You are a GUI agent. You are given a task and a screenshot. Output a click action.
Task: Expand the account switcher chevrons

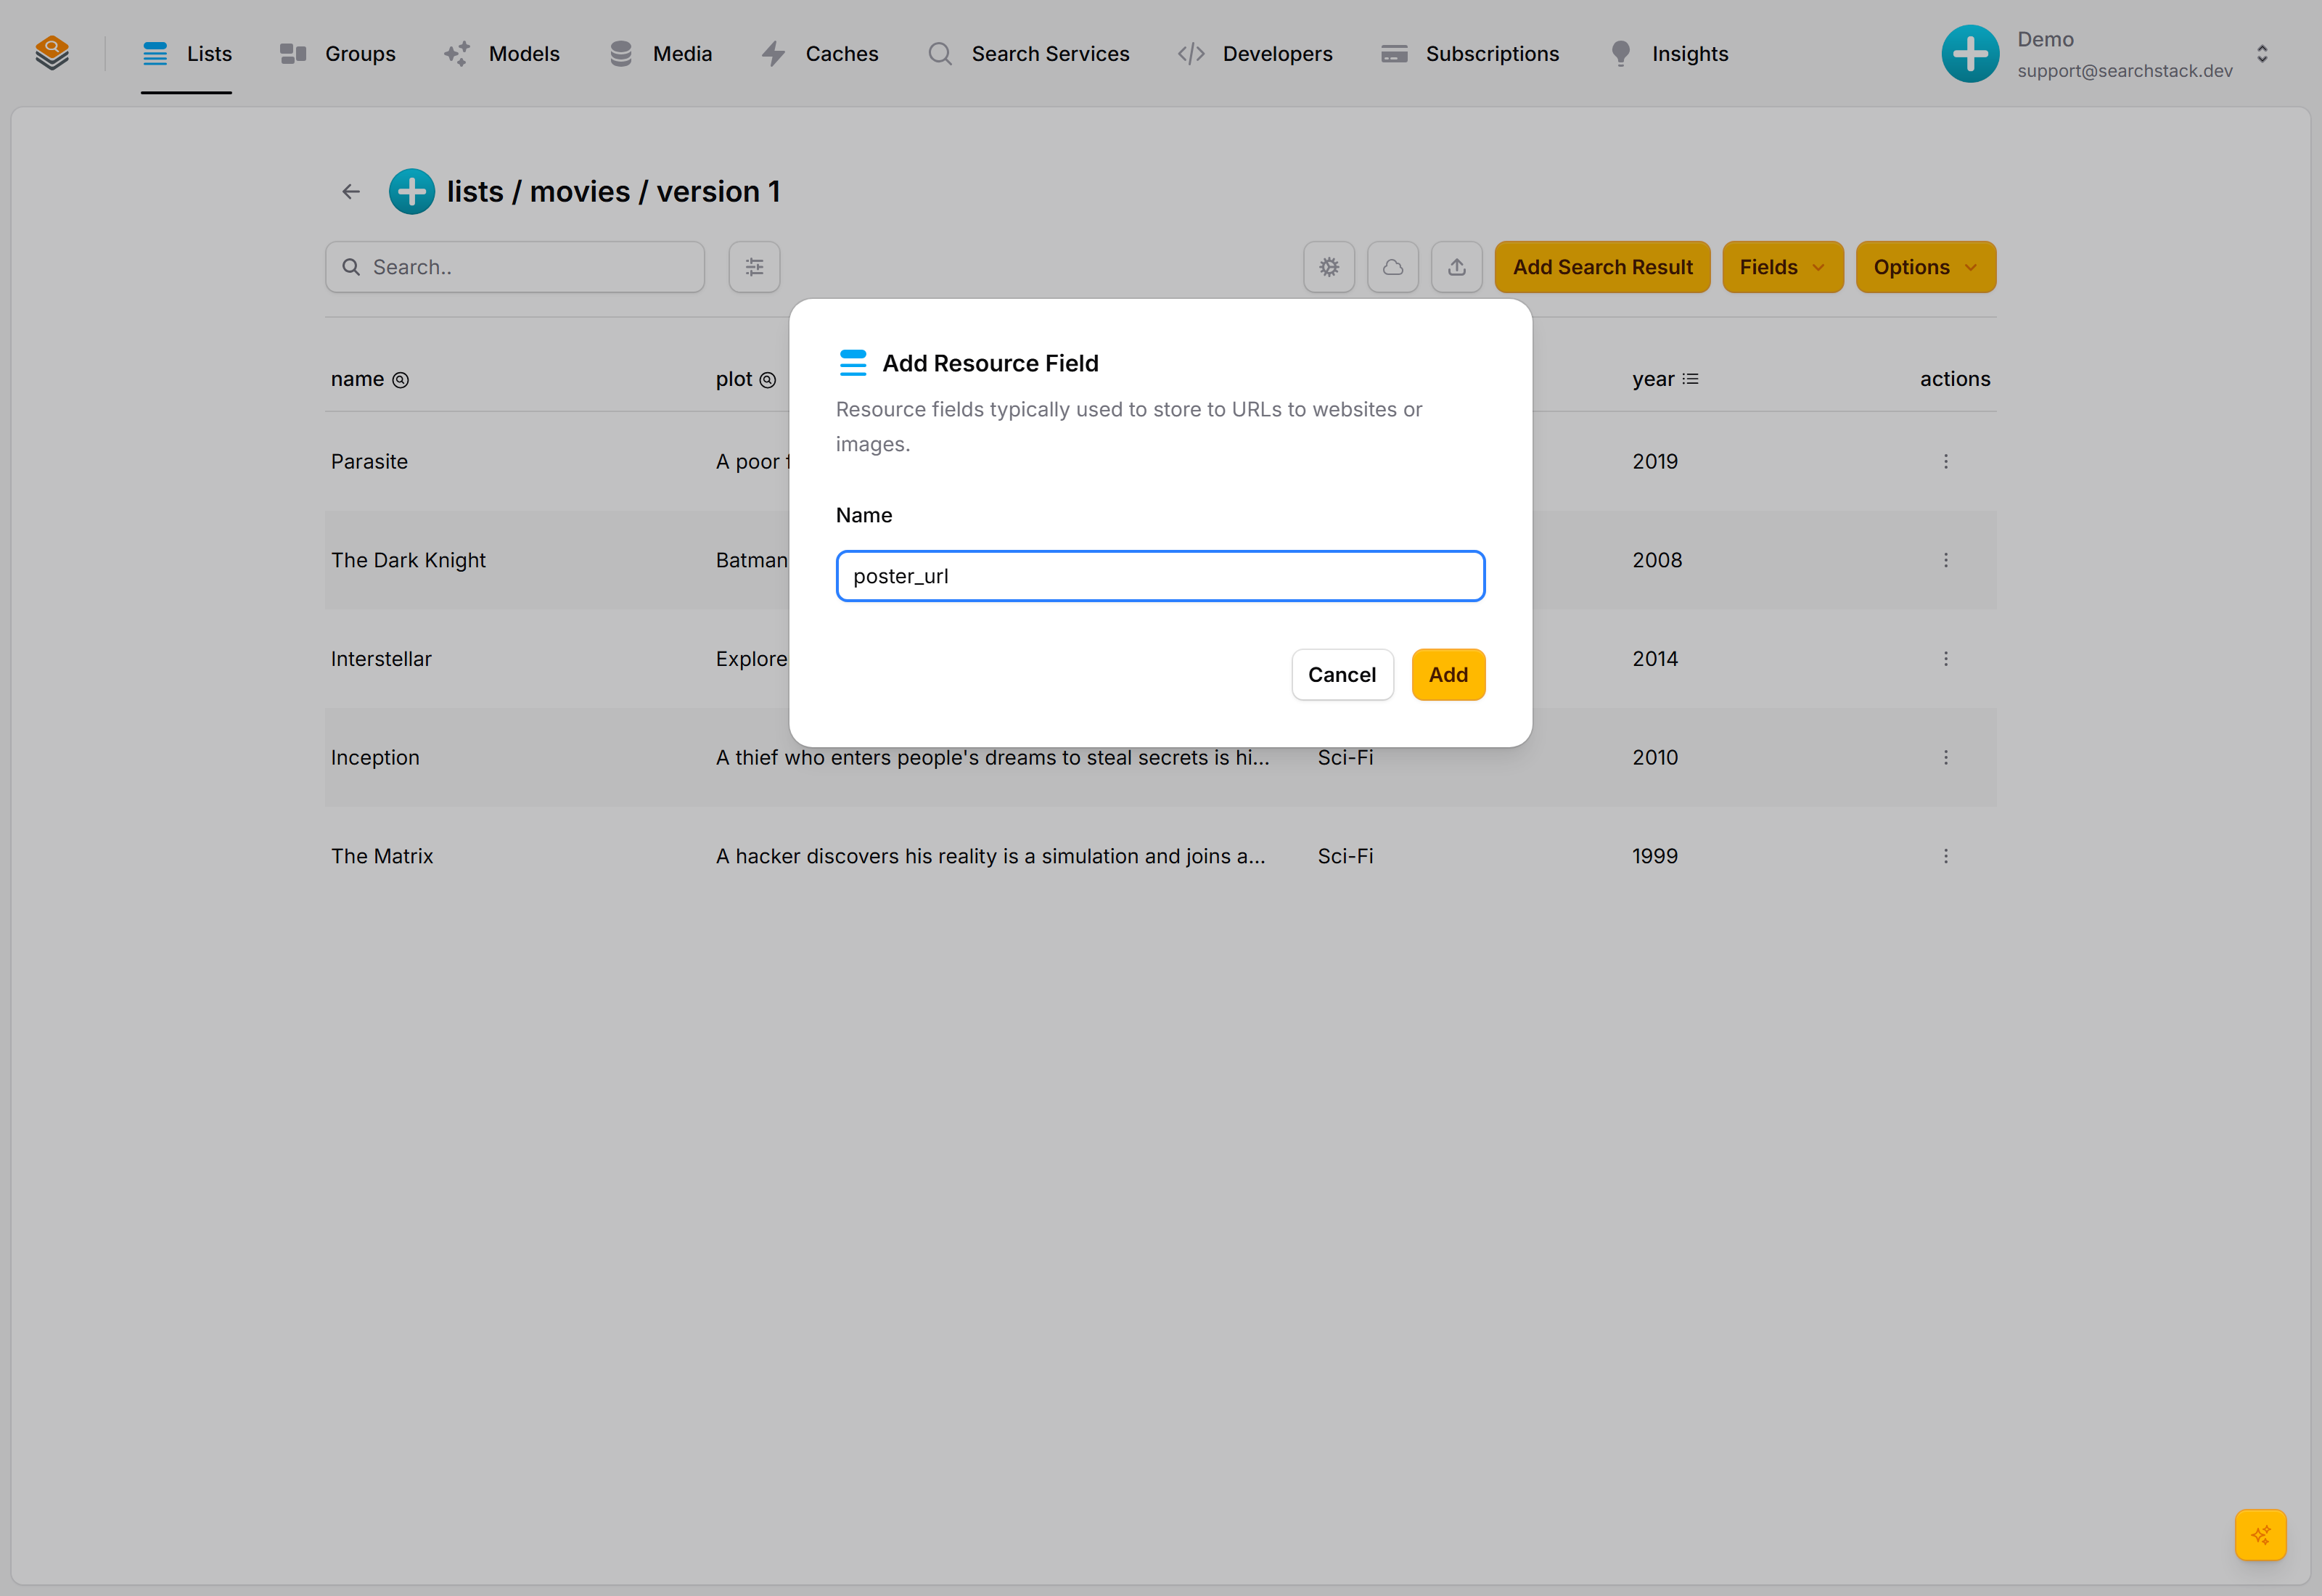2262,54
